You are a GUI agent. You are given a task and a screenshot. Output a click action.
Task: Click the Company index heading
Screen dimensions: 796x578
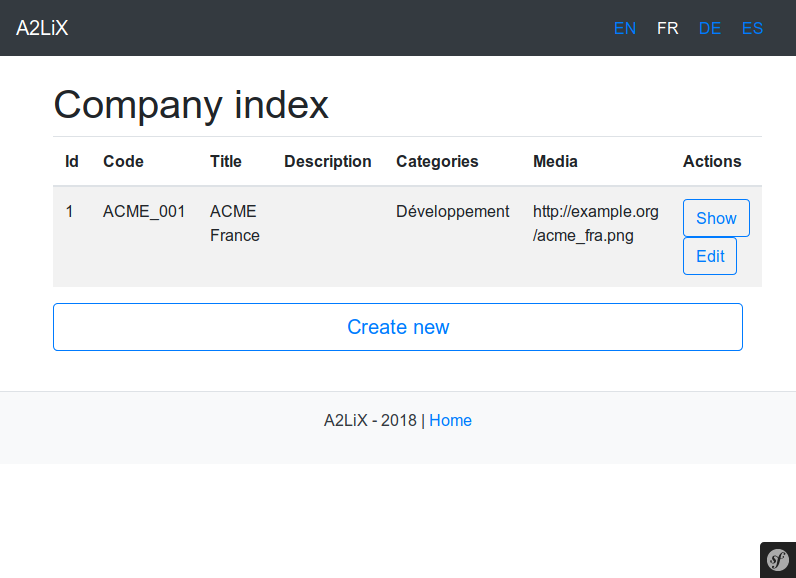pyautogui.click(x=191, y=105)
